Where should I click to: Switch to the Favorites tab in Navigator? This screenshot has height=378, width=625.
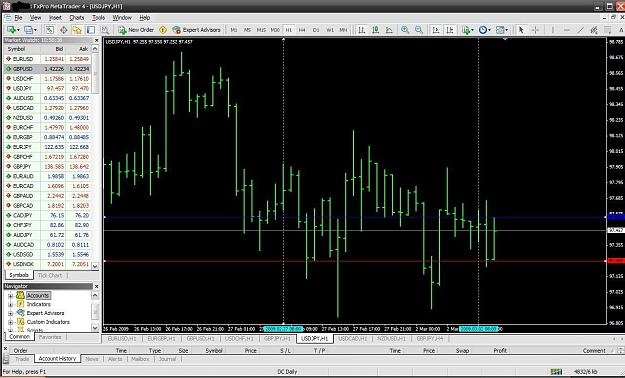click(x=50, y=337)
